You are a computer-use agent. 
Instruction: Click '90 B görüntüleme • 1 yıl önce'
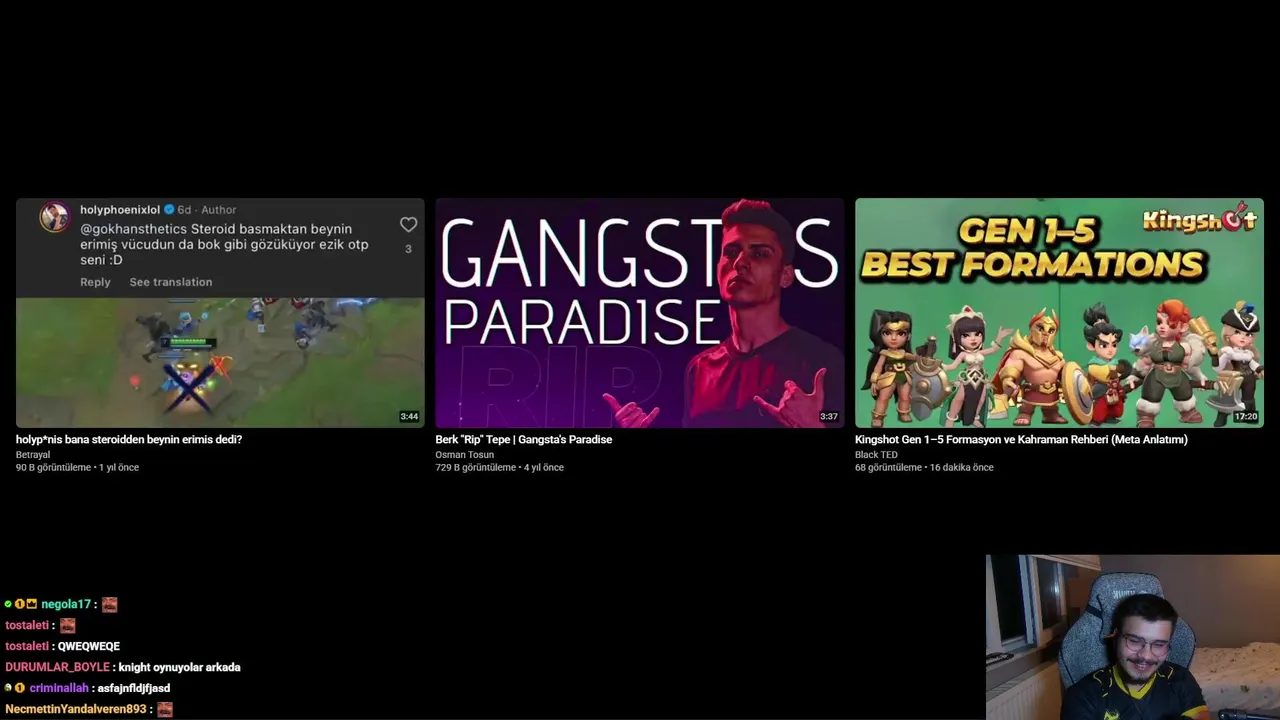point(77,467)
